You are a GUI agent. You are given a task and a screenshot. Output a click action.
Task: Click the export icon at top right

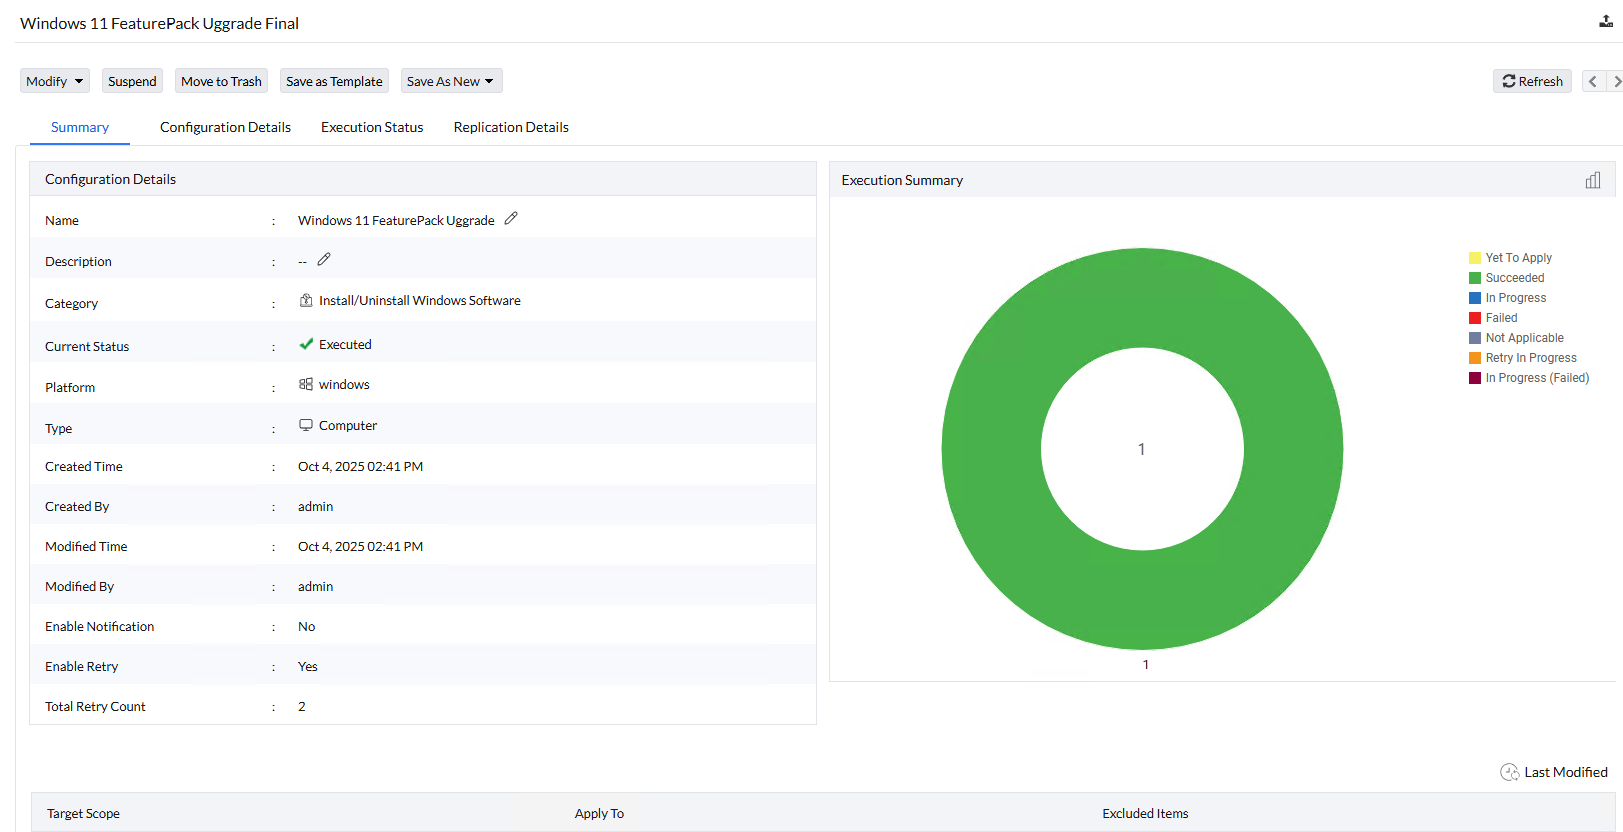click(x=1605, y=22)
